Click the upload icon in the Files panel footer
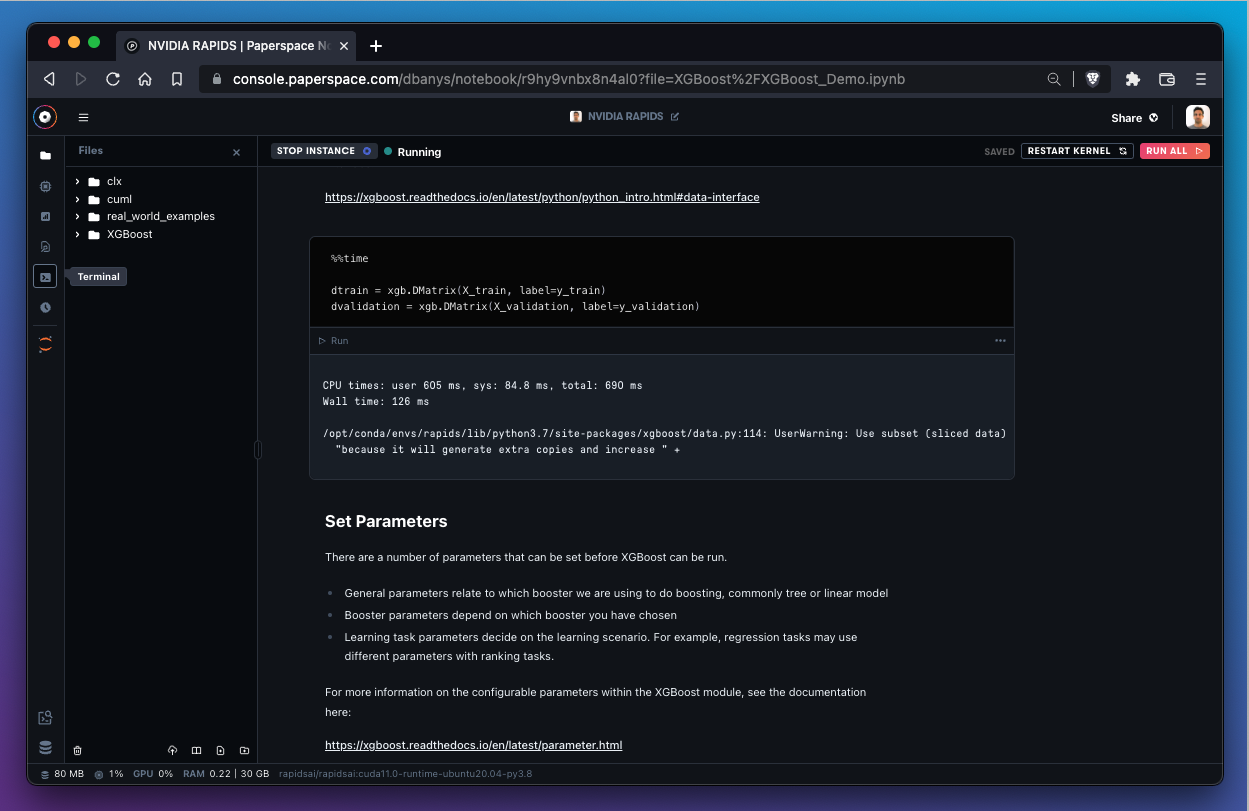 pyautogui.click(x=172, y=750)
